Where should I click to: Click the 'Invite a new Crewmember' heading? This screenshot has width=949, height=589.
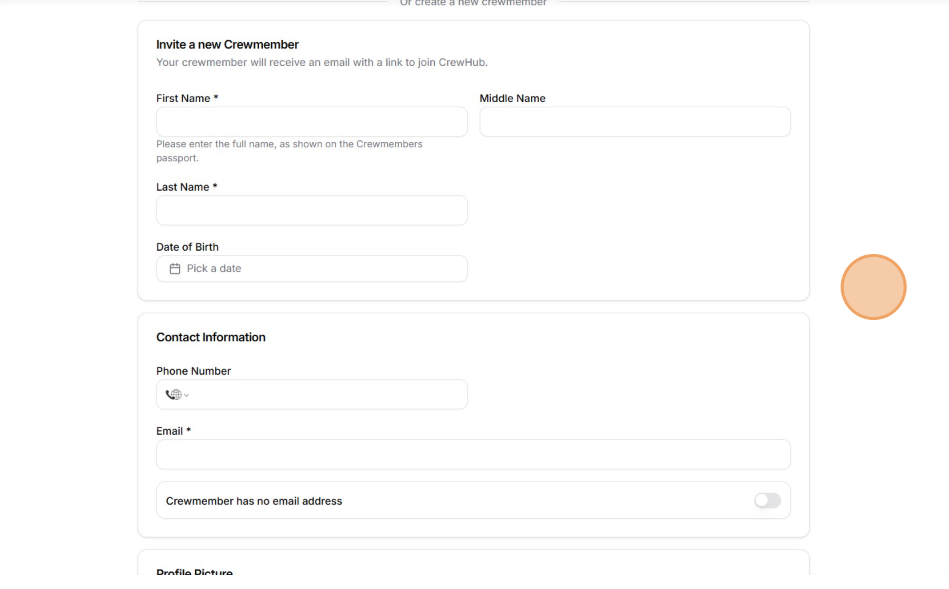point(228,44)
